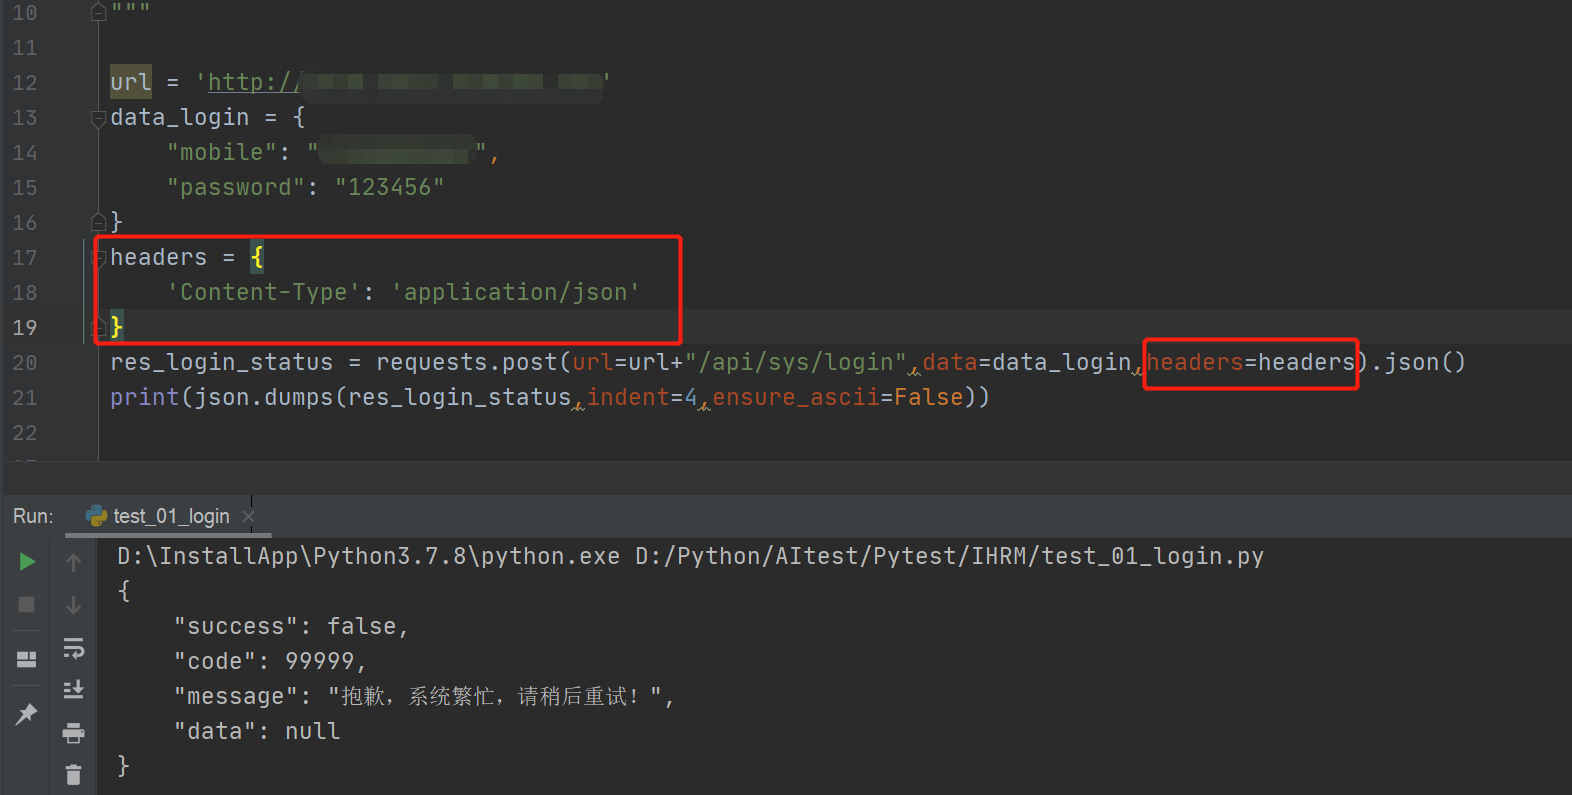1572x795 pixels.
Task: Print the console output with the printer icon
Action: click(x=73, y=733)
